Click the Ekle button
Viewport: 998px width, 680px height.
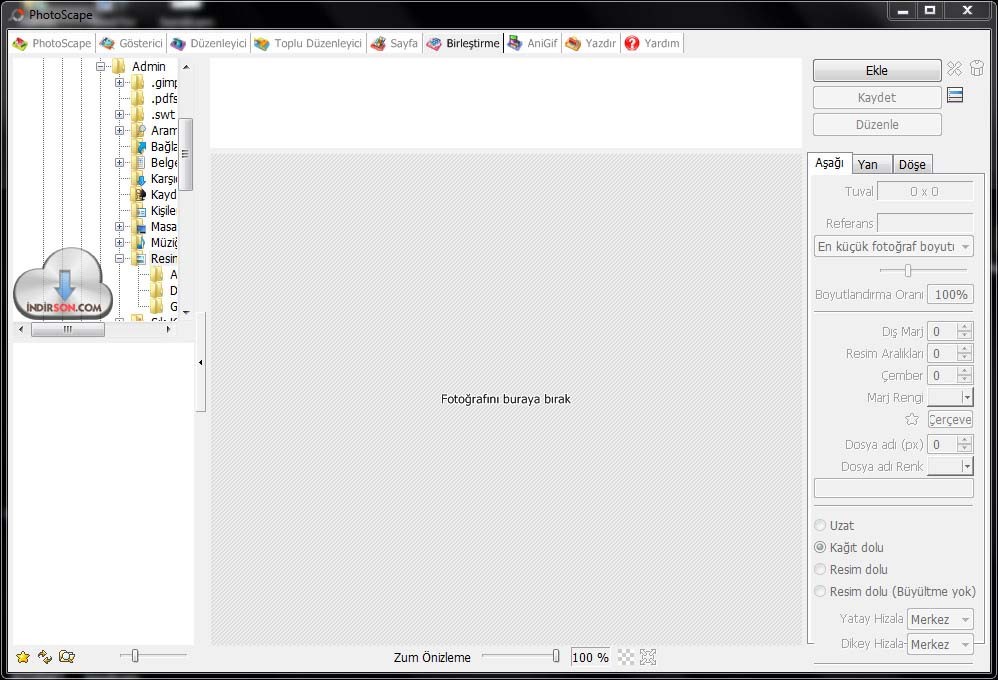(877, 71)
